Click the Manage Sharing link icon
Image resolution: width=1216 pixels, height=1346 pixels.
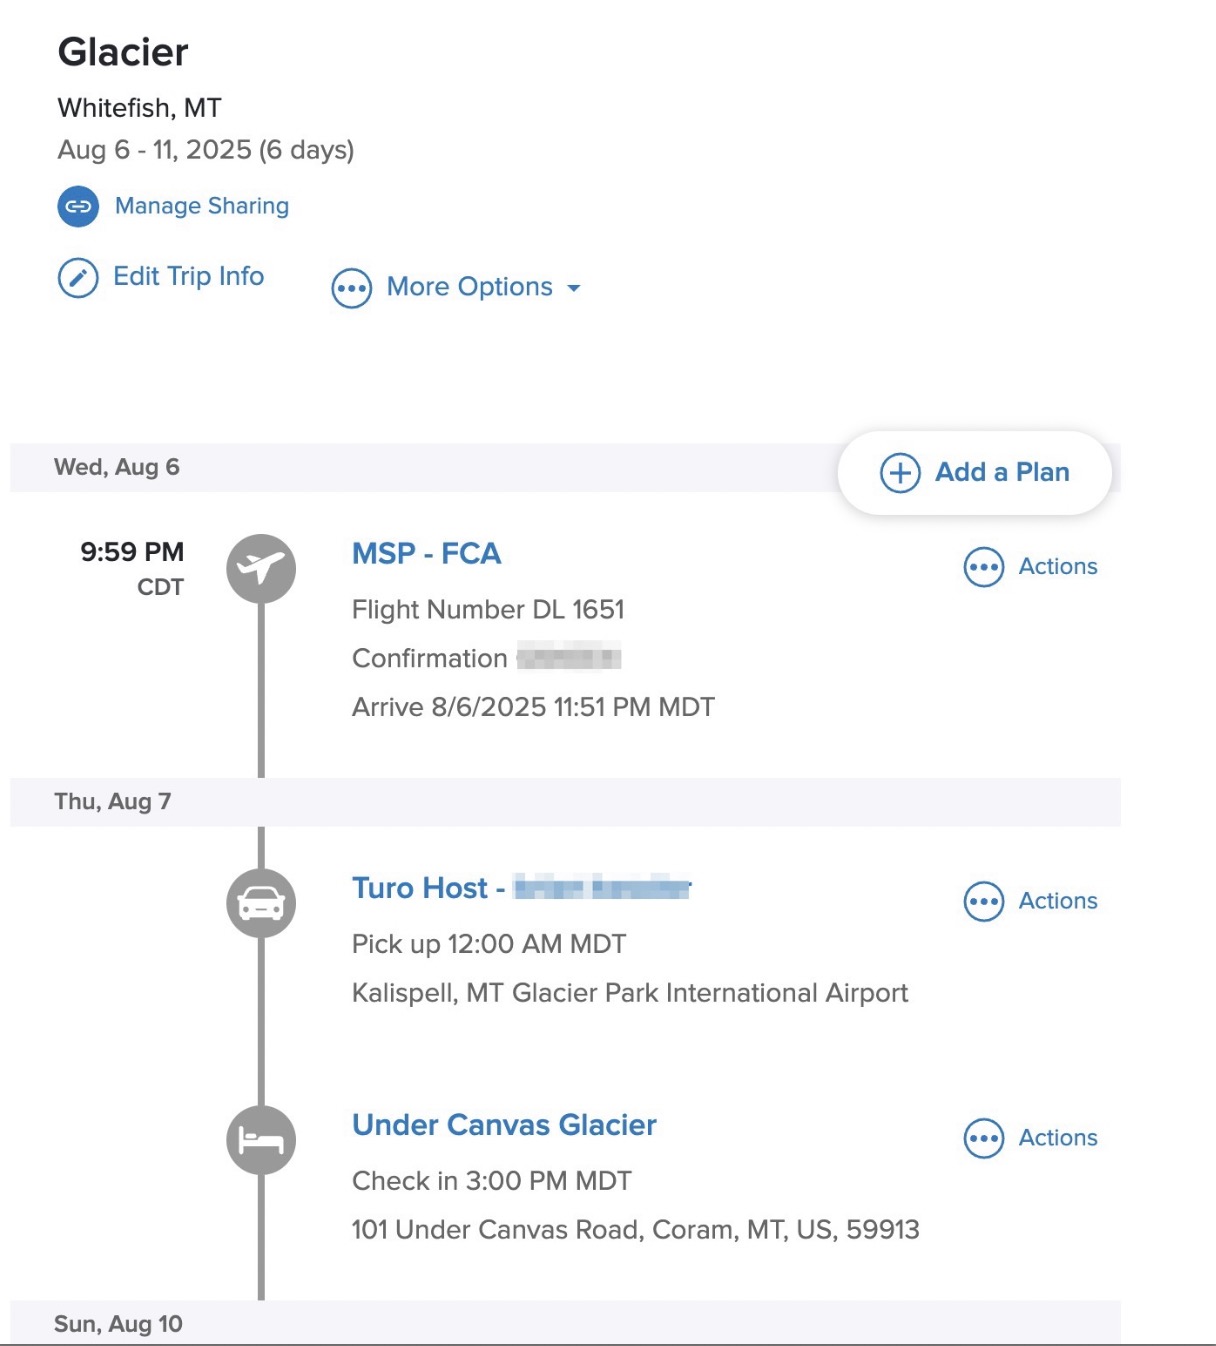(78, 207)
